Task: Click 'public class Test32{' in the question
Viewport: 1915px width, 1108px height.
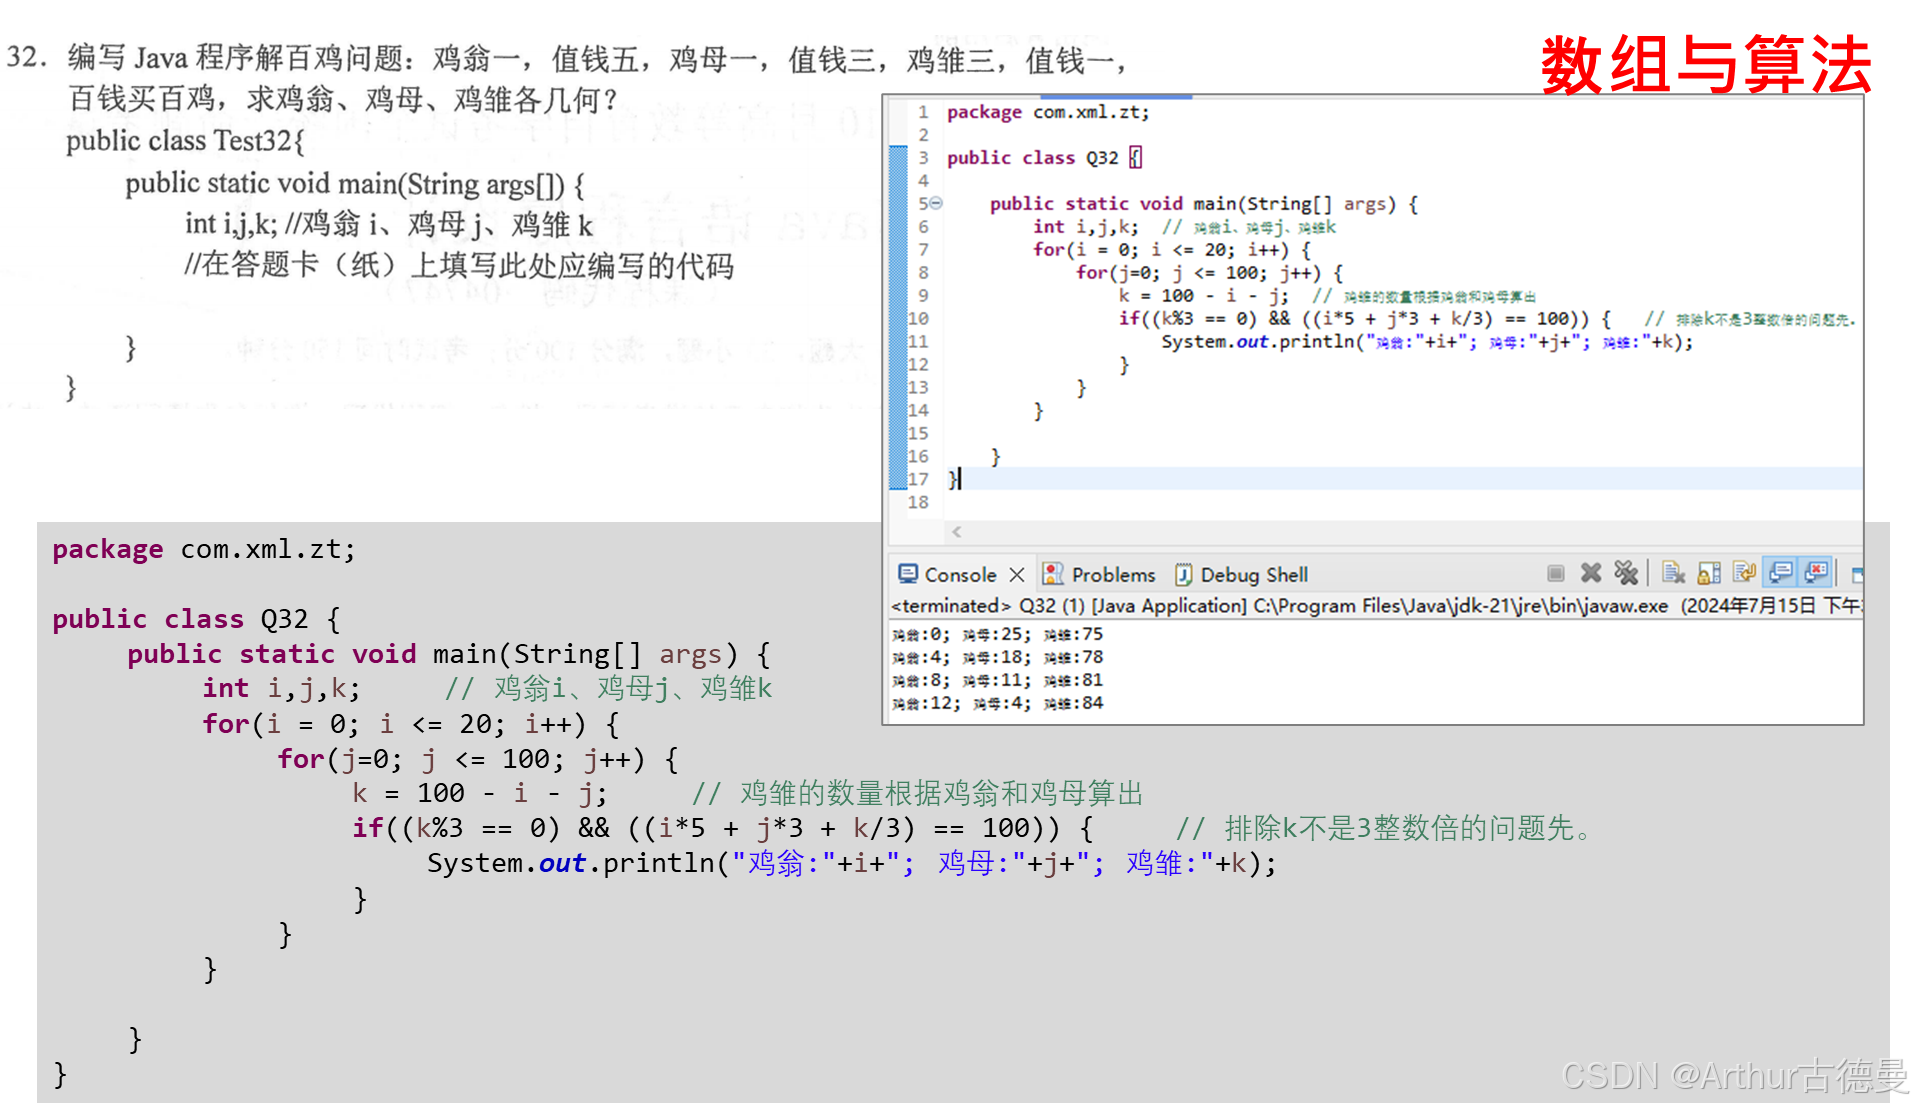Action: [x=186, y=141]
